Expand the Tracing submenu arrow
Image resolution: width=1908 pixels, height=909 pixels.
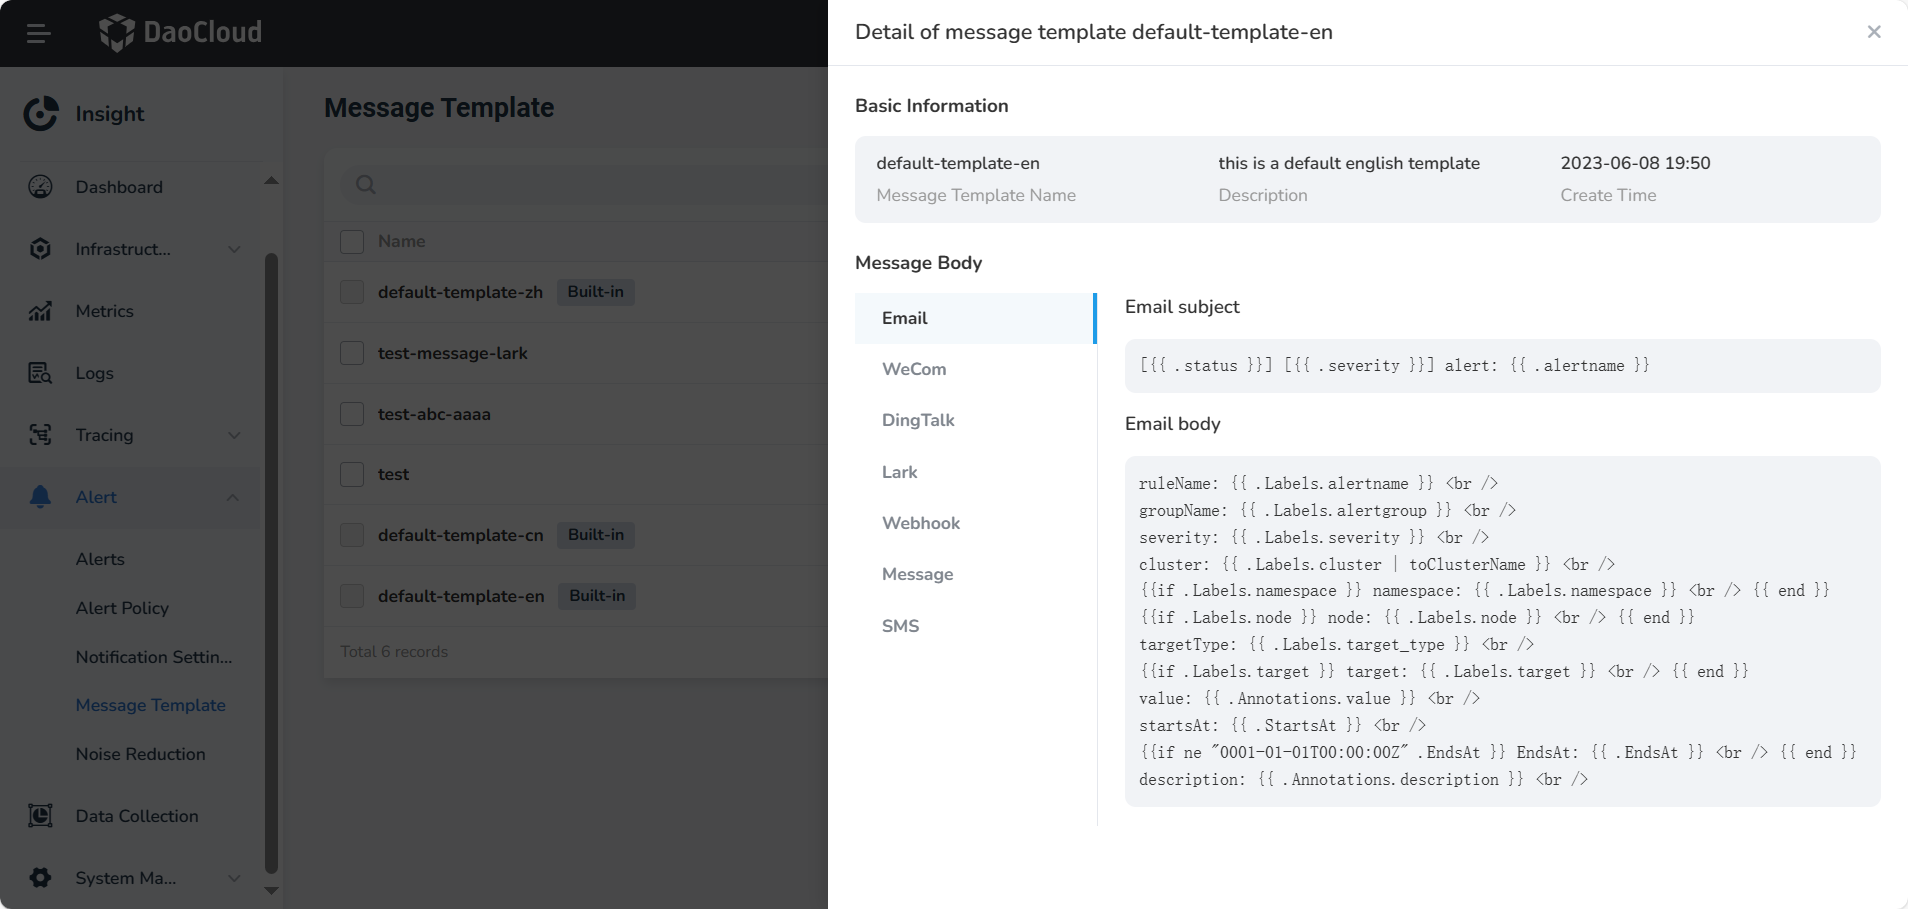pyautogui.click(x=234, y=435)
